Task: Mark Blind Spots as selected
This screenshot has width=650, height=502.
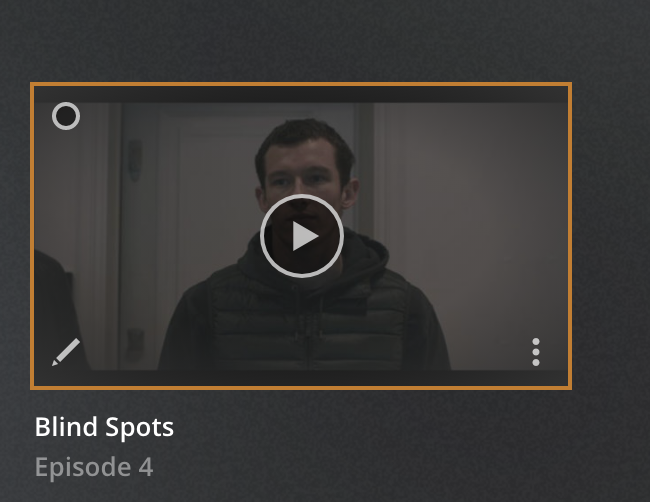Action: click(66, 116)
